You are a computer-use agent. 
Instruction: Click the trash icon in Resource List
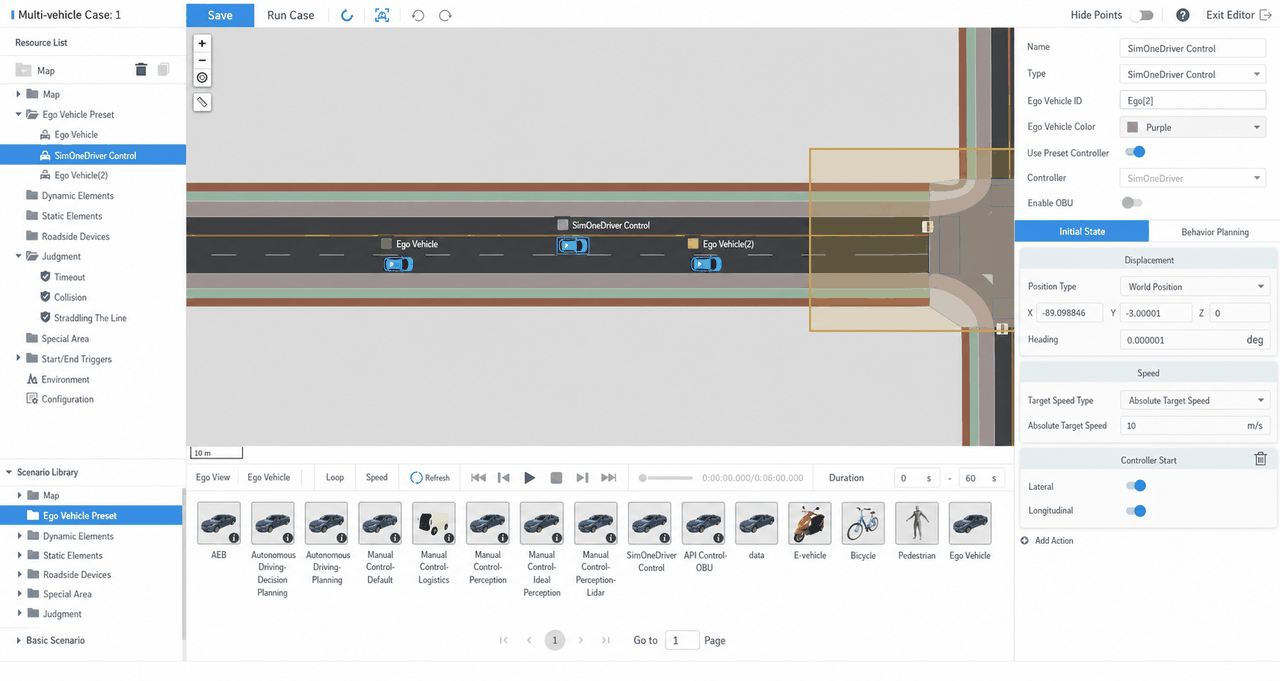(x=141, y=69)
